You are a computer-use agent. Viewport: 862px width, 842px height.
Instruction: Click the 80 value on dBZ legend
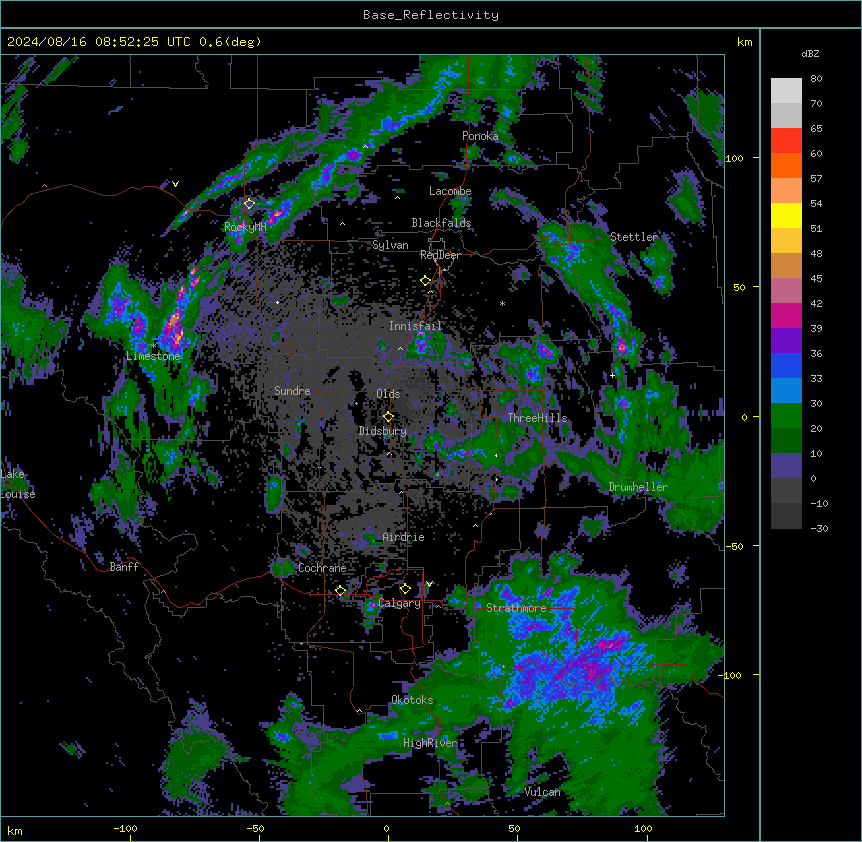point(816,79)
